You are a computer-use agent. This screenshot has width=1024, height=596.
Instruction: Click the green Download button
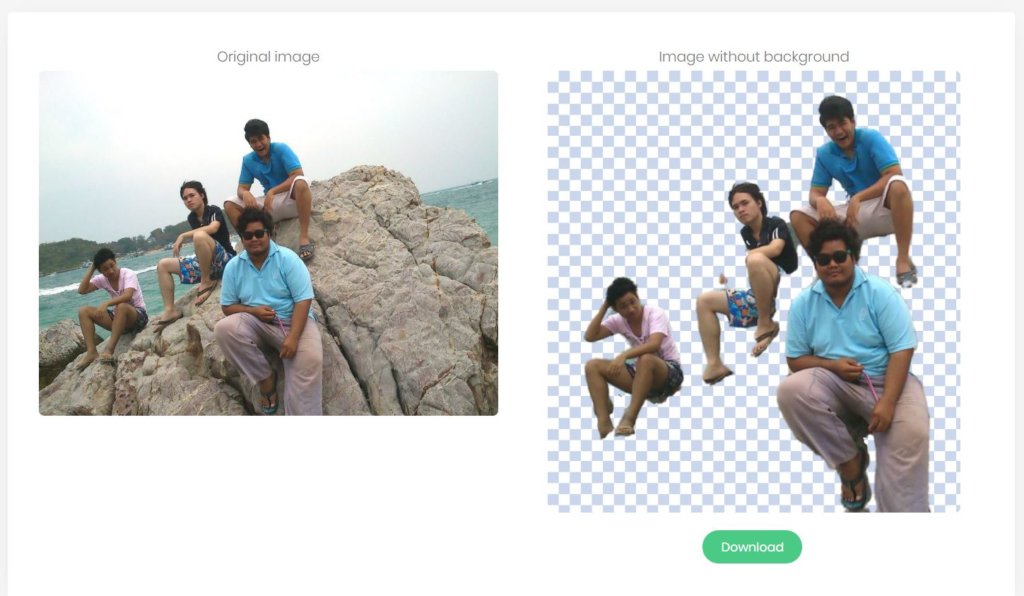(752, 547)
